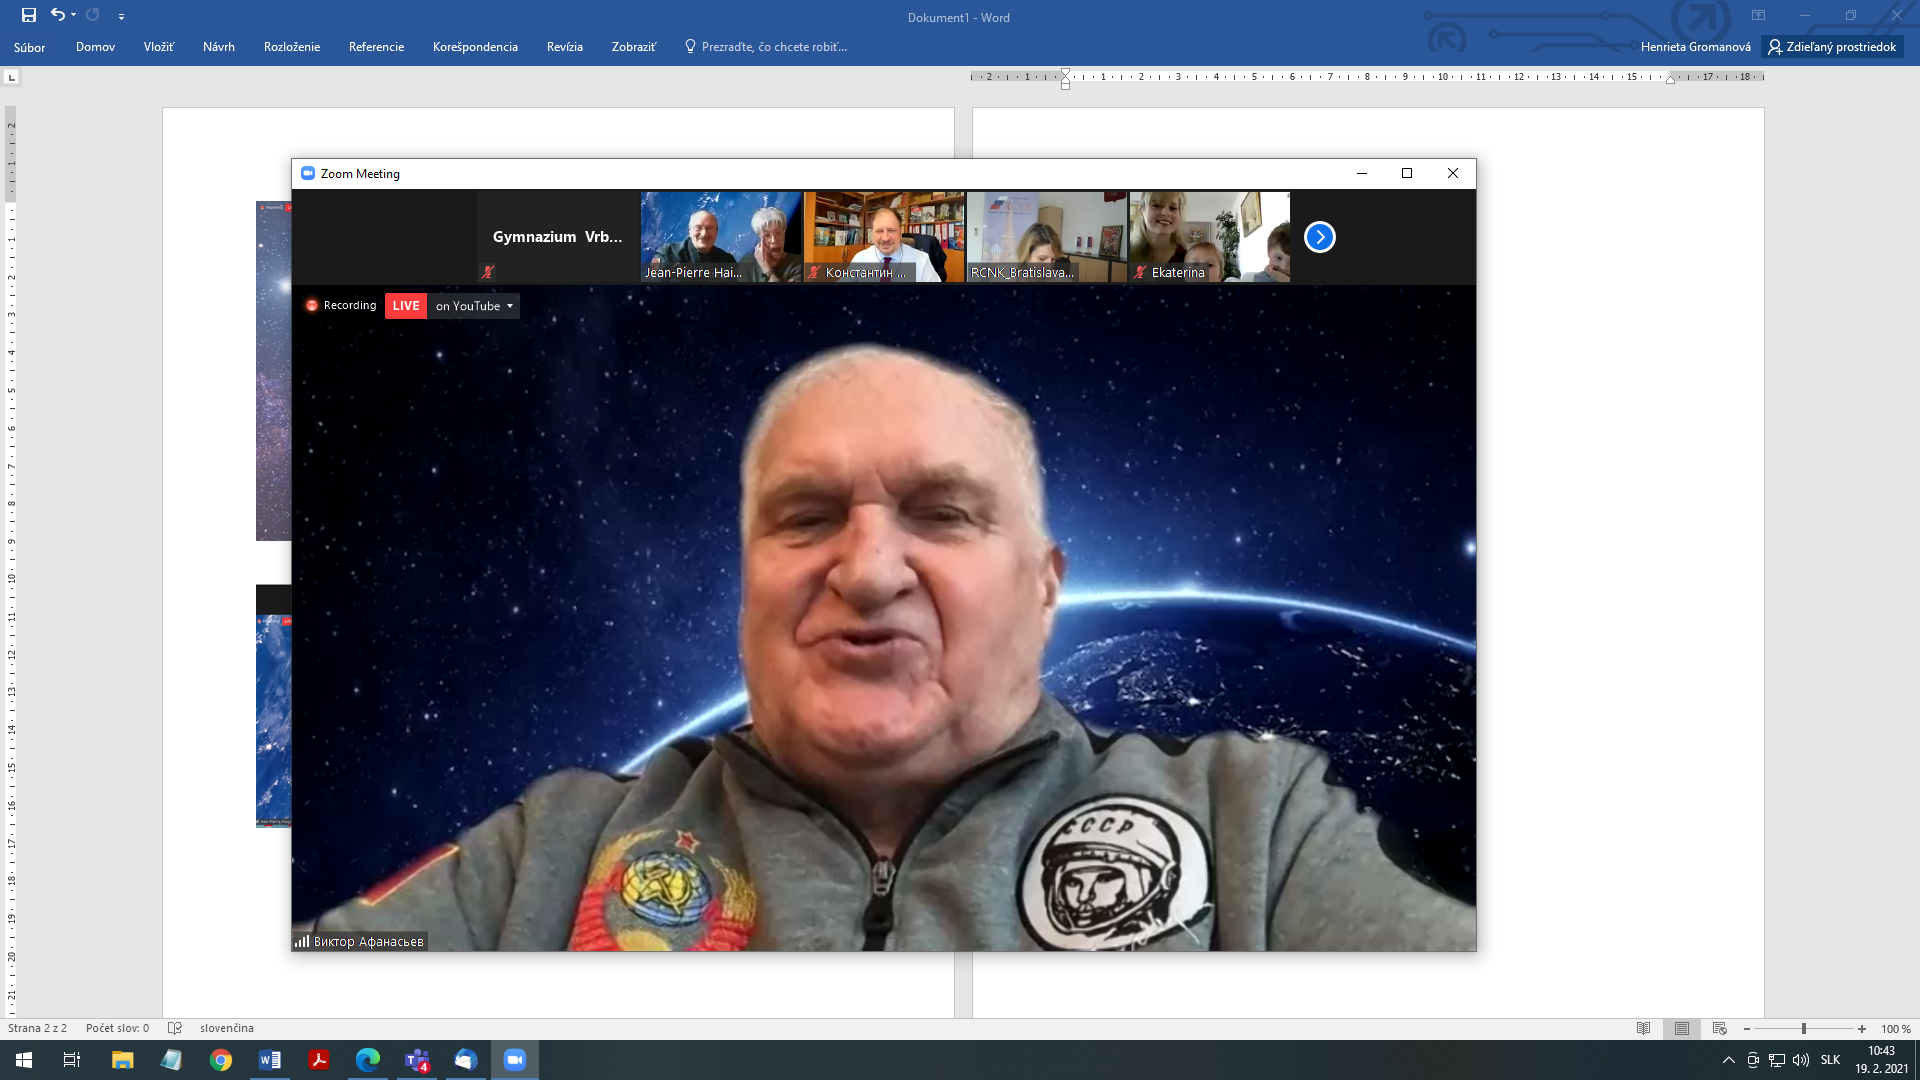Show next participants in Zoom gallery strip
Image resolution: width=1920 pixels, height=1080 pixels.
point(1320,237)
